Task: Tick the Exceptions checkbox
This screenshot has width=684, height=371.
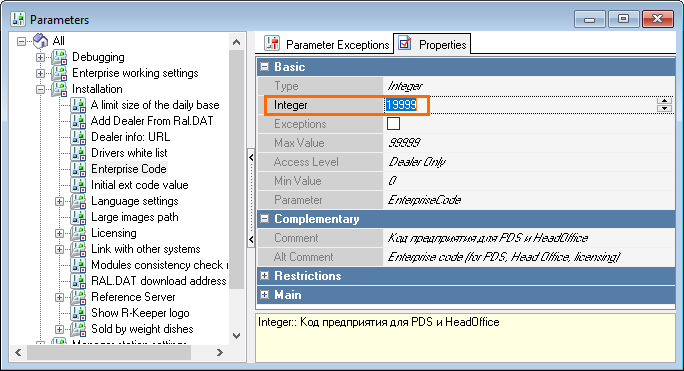Action: (393, 124)
